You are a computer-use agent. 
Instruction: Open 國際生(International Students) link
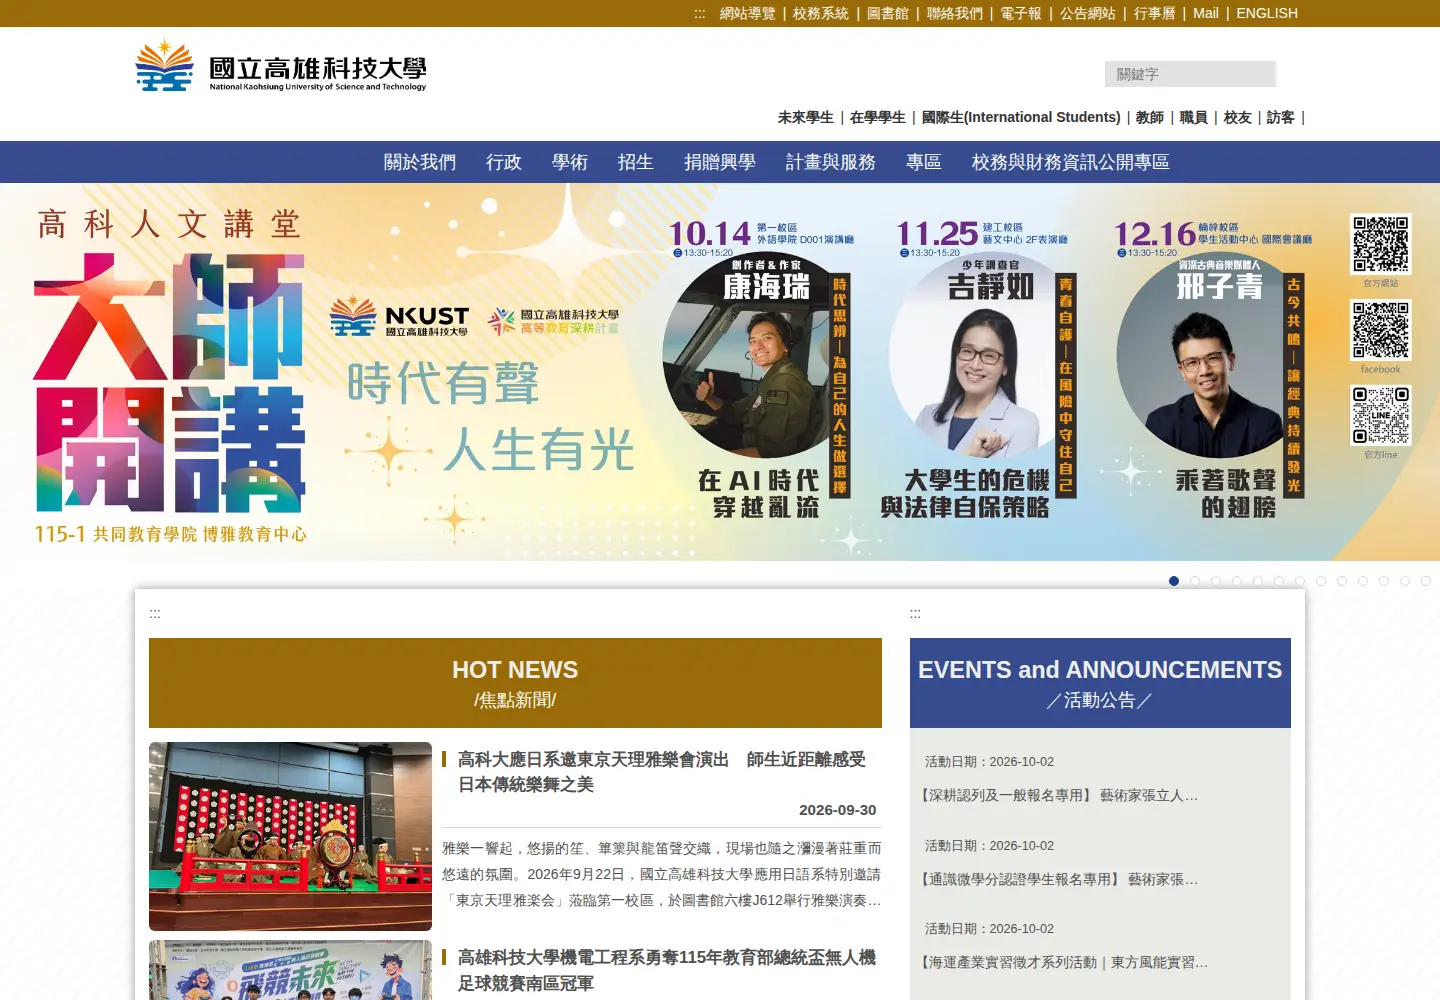click(1021, 117)
